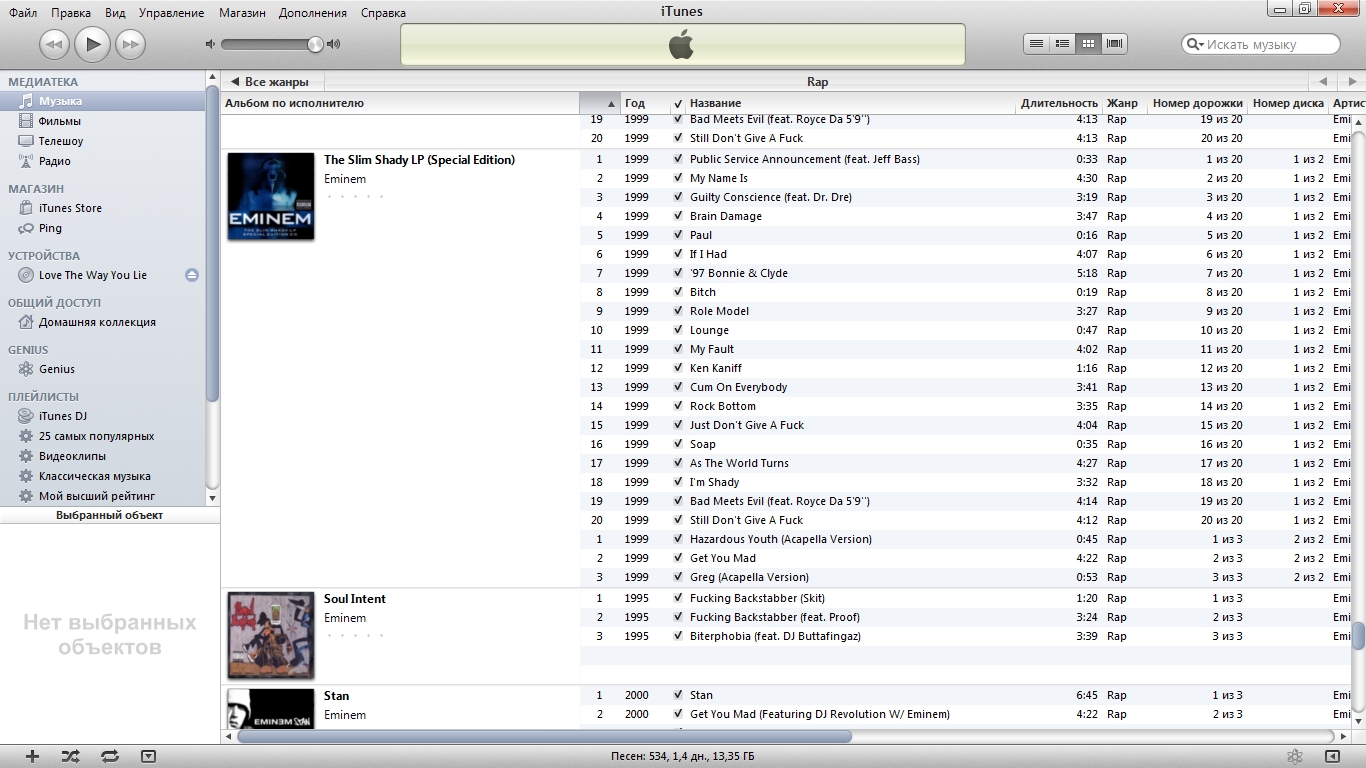1366x768 pixels.
Task: Switch to album list view
Action: tap(1062, 43)
